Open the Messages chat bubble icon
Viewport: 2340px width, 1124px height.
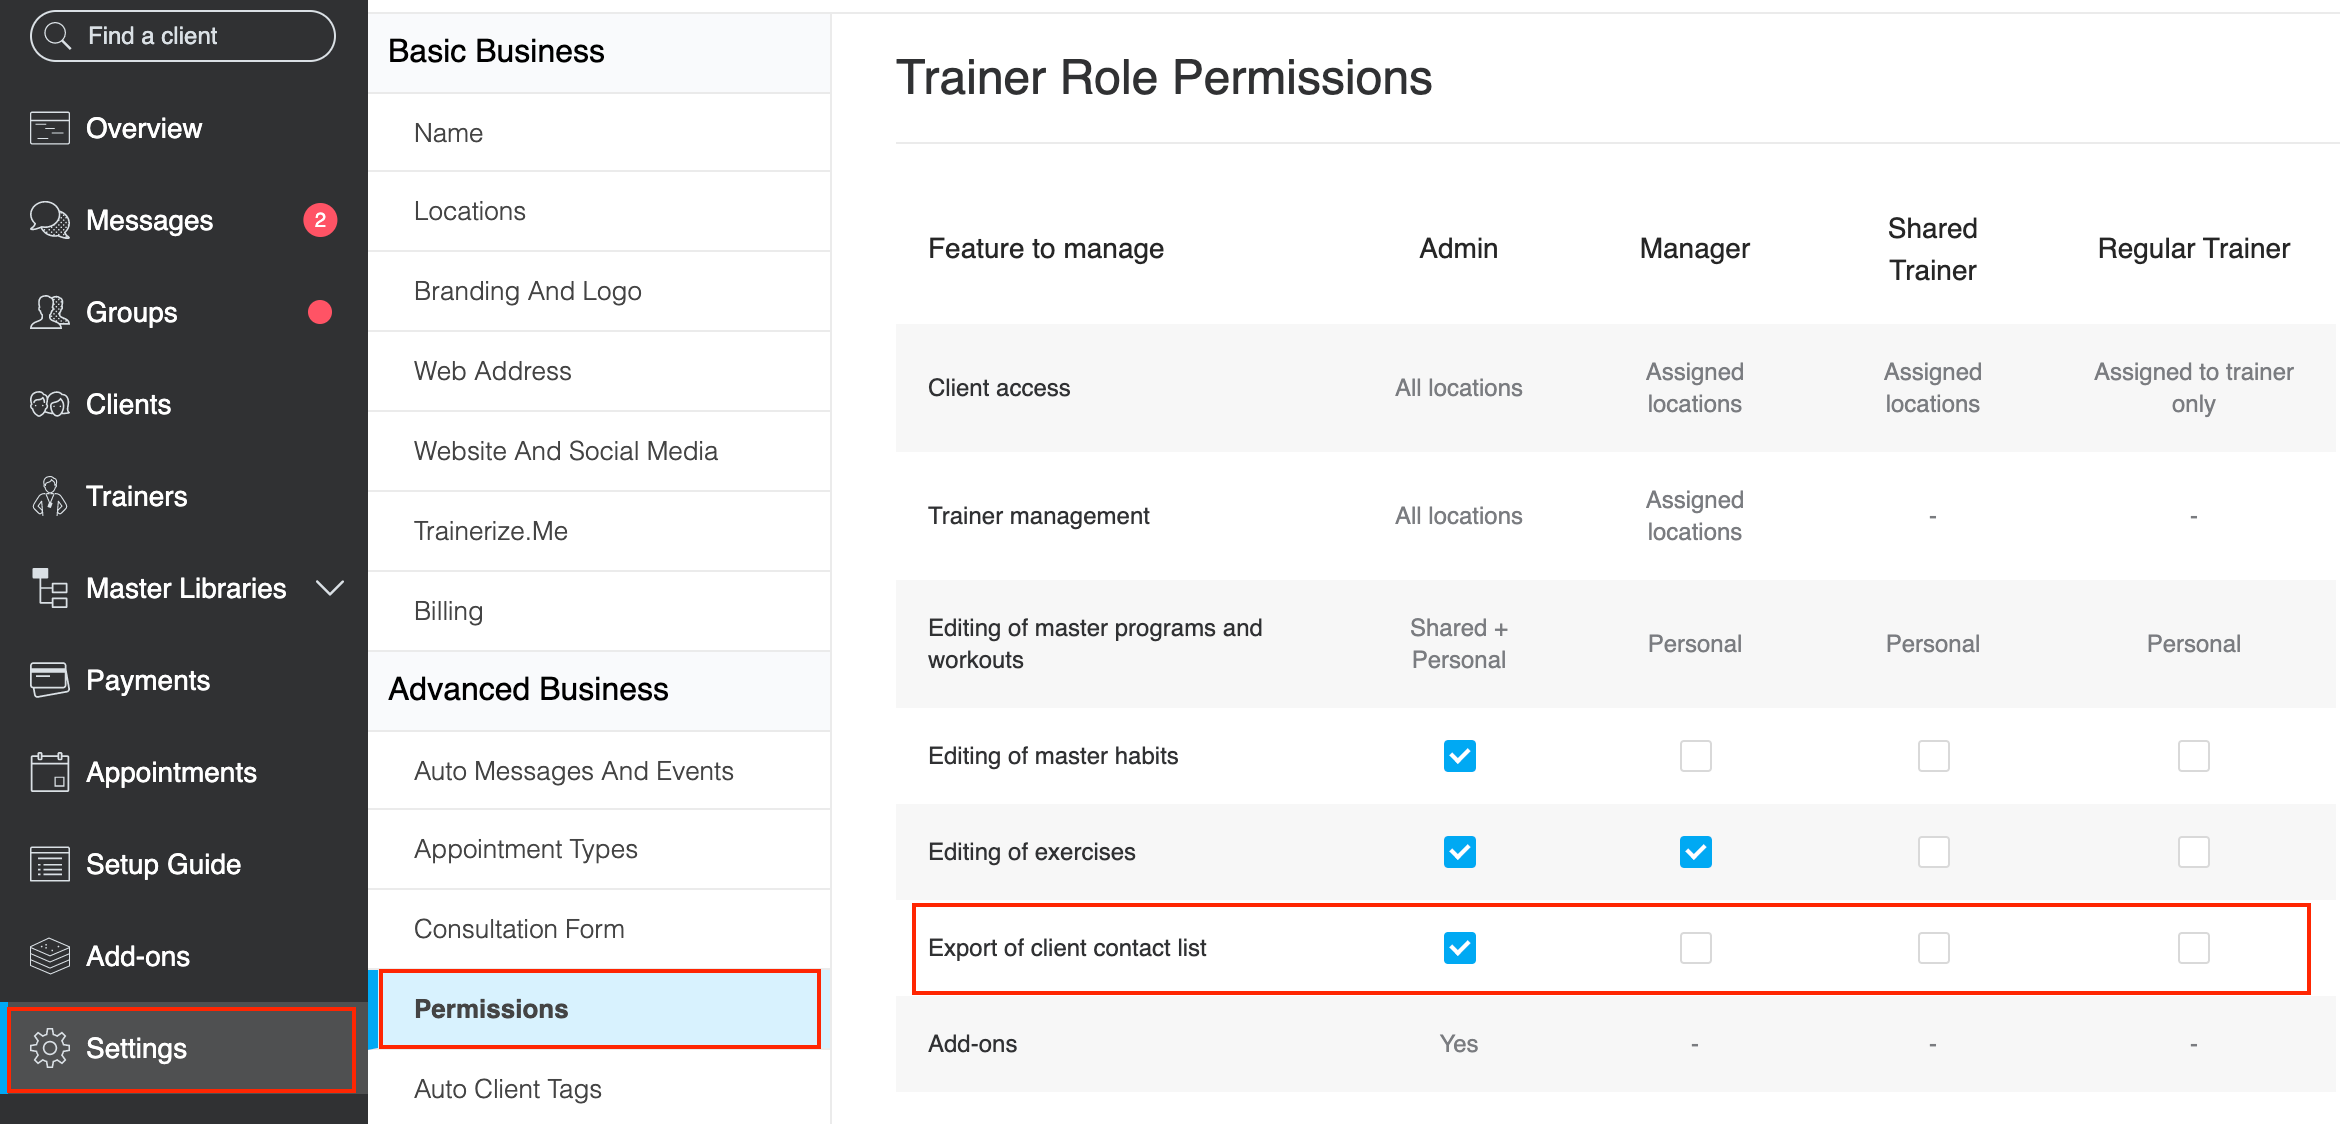click(49, 220)
